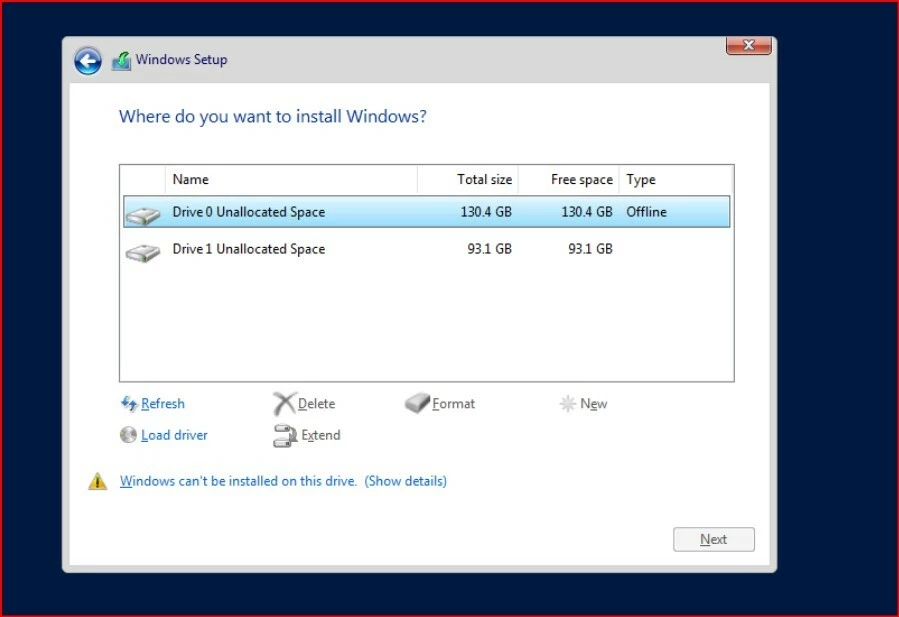
Task: Click Drive 1 total size 93.1 GB
Action: (490, 249)
